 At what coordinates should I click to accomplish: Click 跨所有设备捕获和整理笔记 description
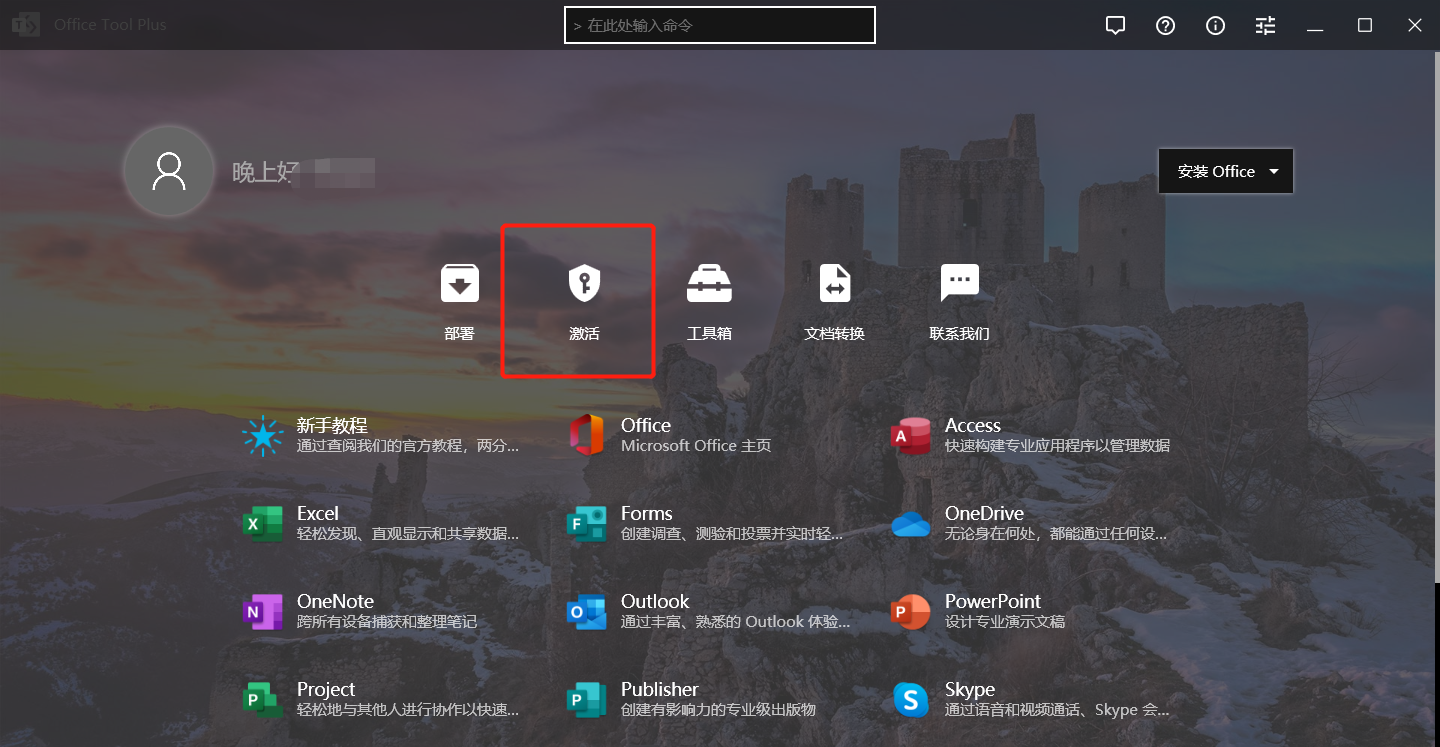387,622
